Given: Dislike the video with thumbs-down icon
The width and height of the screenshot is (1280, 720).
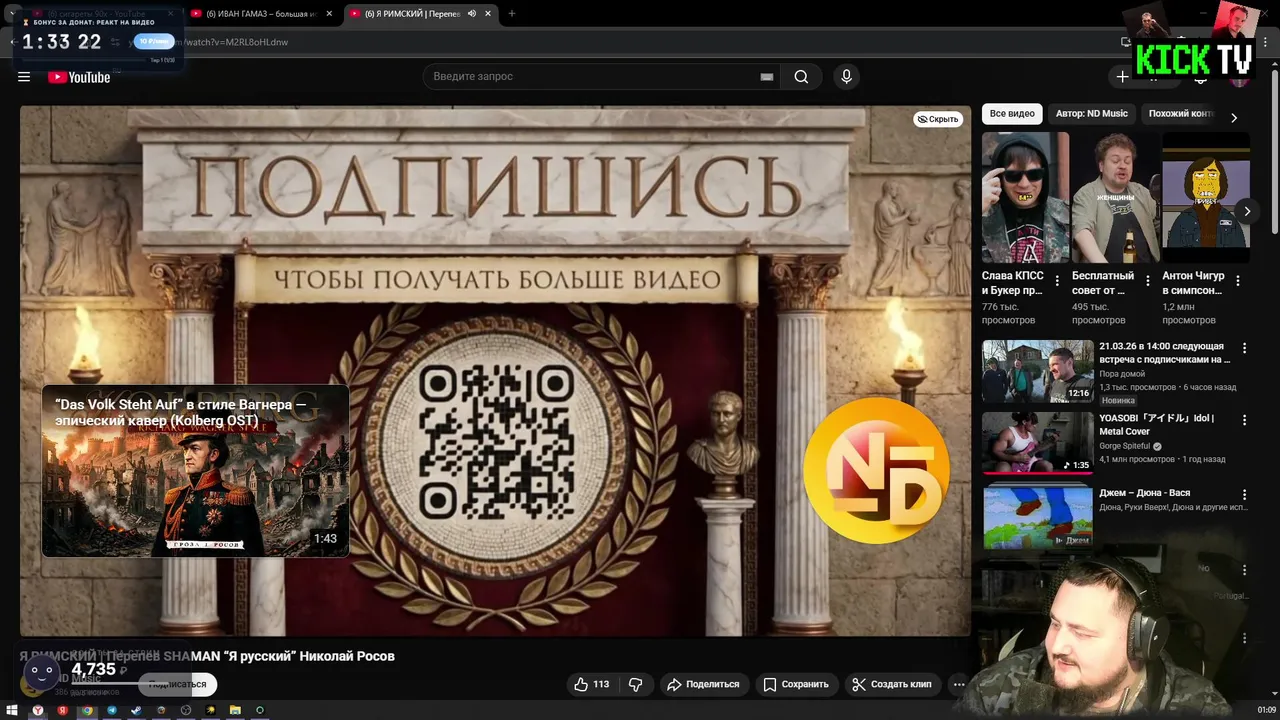Looking at the screenshot, I should 635,684.
